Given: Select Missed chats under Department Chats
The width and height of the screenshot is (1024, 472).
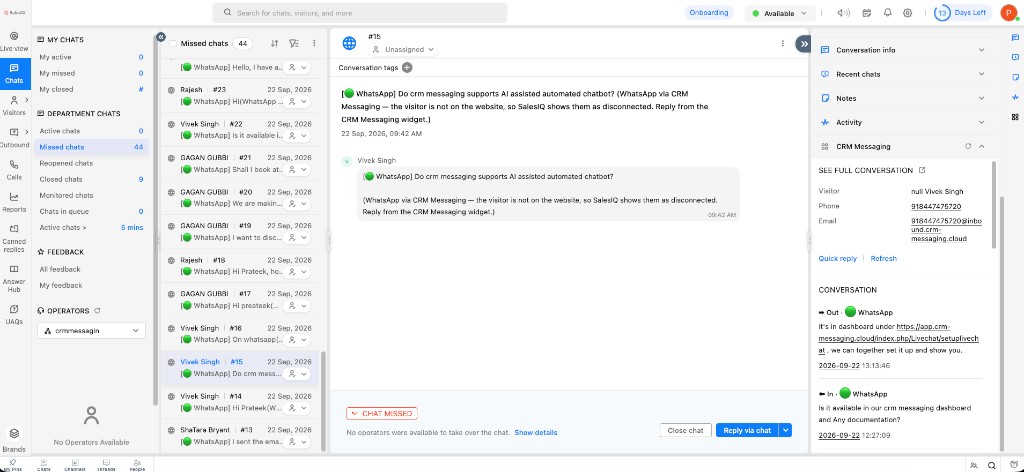Looking at the screenshot, I should pos(91,147).
